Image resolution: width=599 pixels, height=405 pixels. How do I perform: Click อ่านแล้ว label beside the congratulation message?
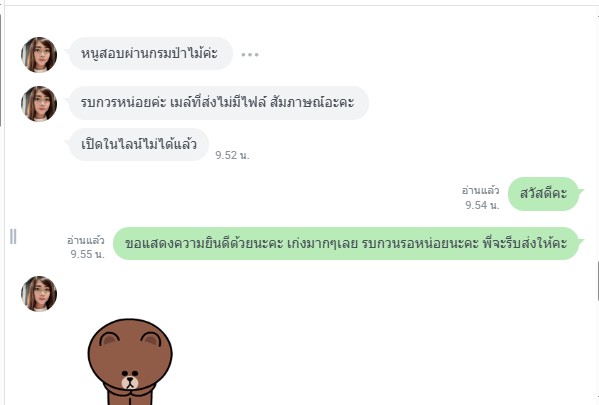[x=86, y=240]
